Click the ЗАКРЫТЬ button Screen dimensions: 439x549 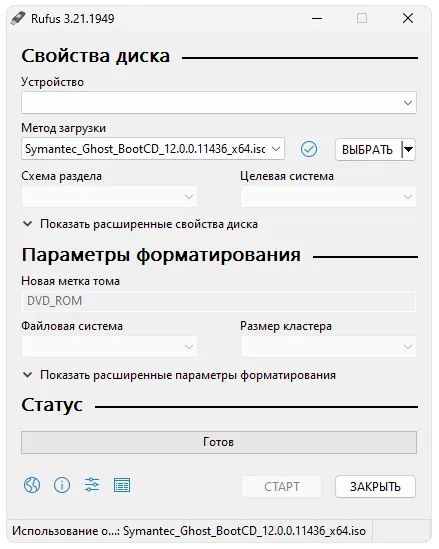pyautogui.click(x=375, y=486)
